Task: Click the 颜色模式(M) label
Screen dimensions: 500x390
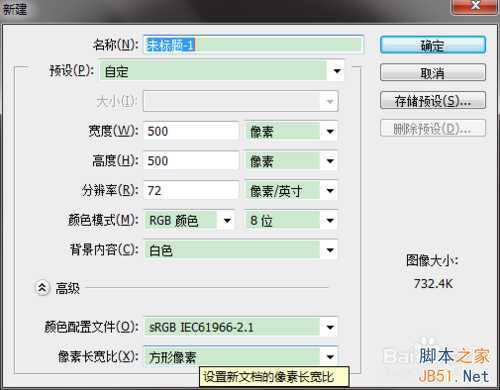Action: [103, 220]
